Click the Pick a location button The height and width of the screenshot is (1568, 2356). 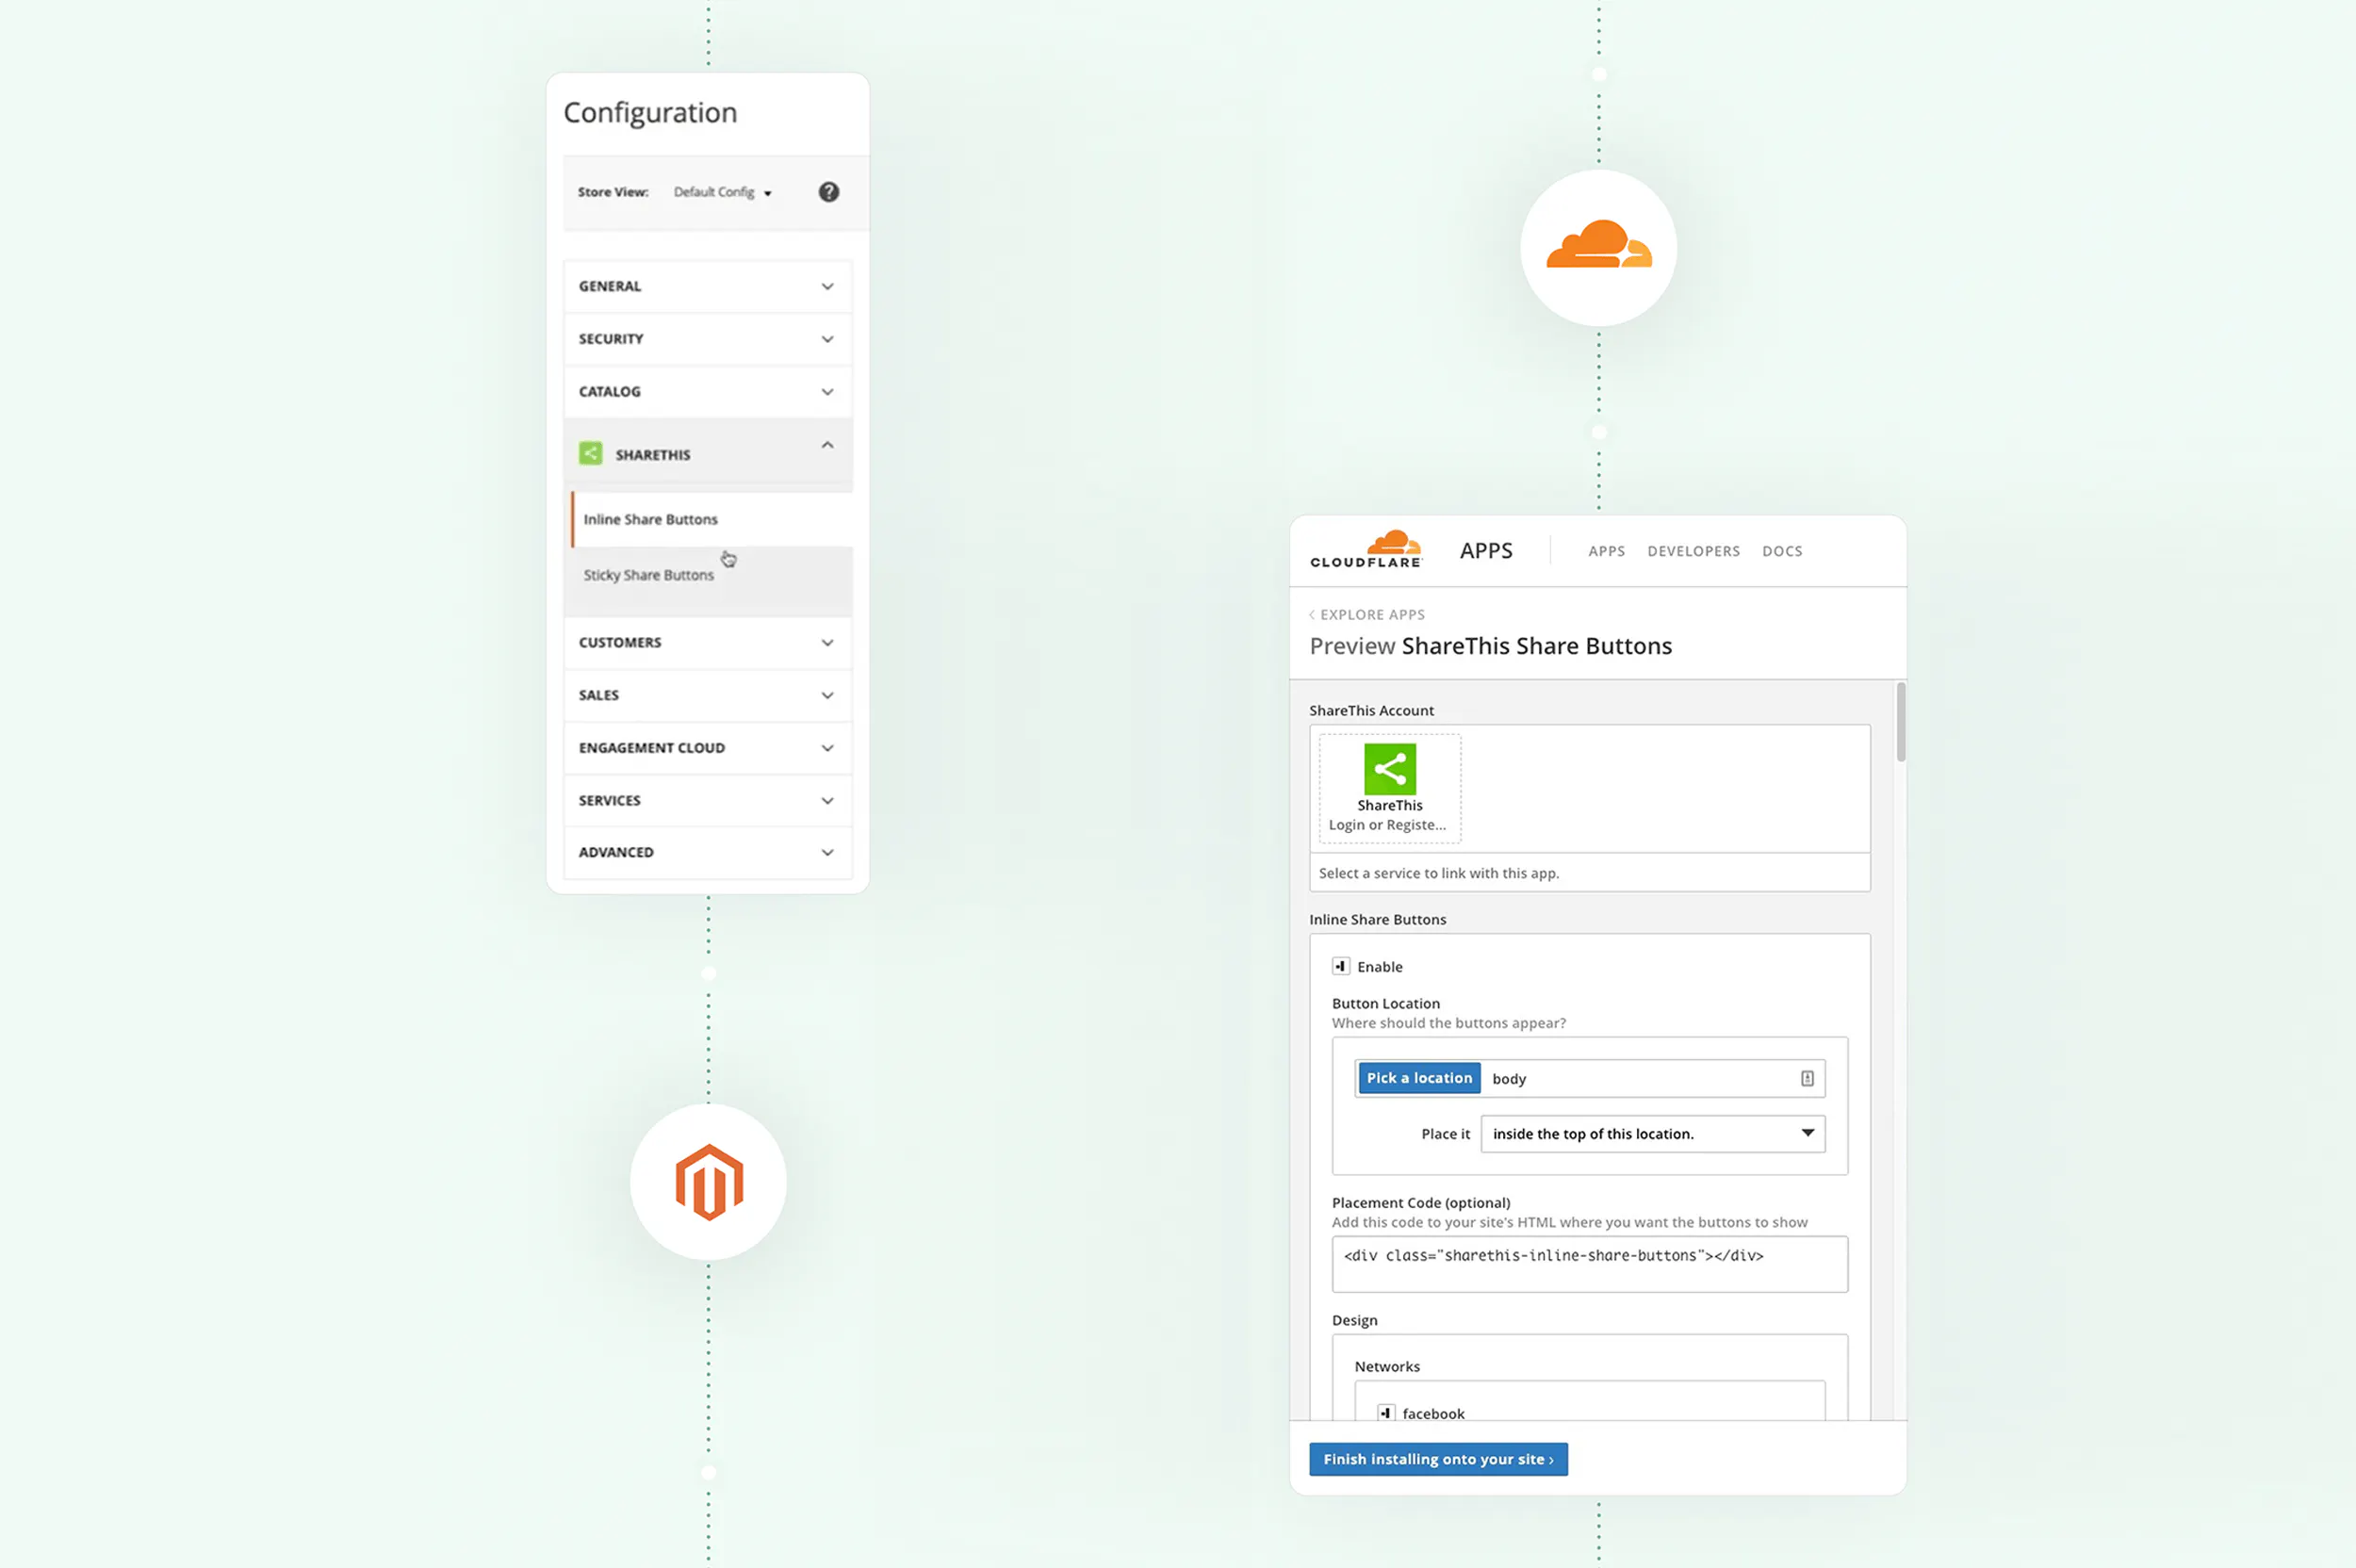(x=1418, y=1078)
